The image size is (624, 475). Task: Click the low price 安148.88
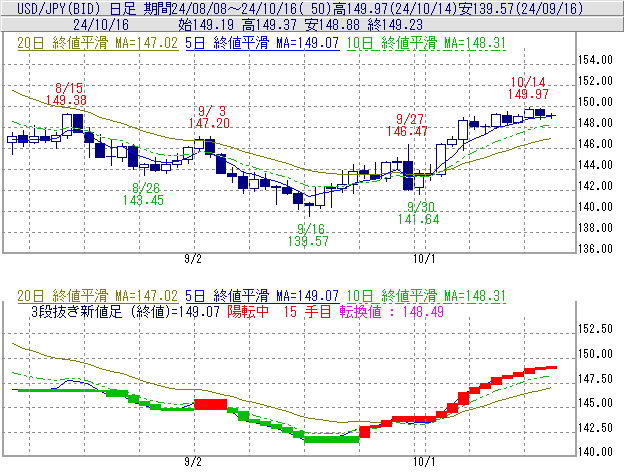[332, 25]
